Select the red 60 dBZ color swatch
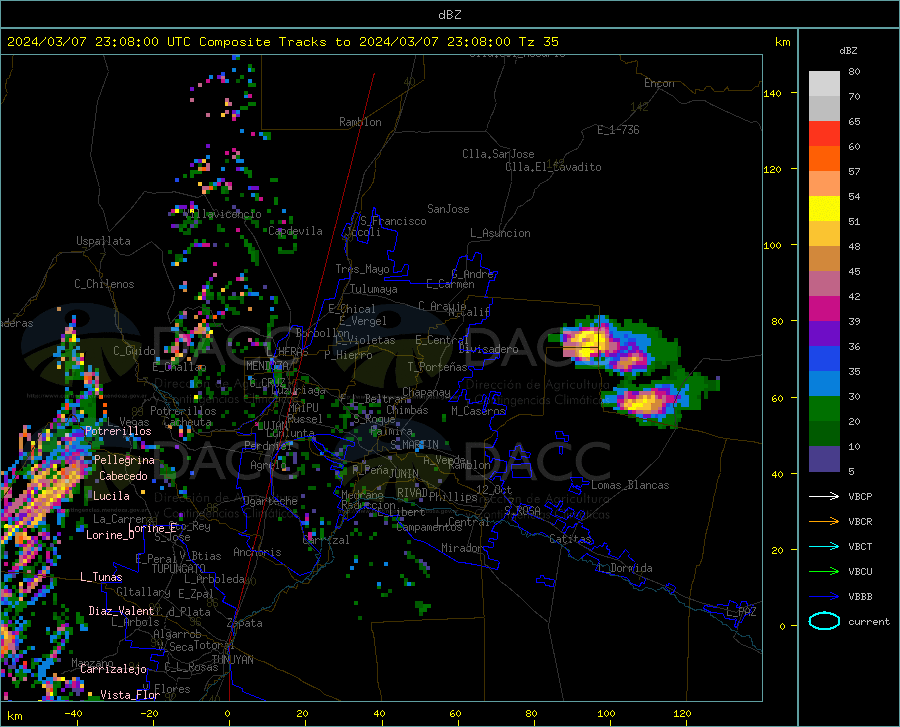Viewport: 900px width, 727px height. pos(824,134)
